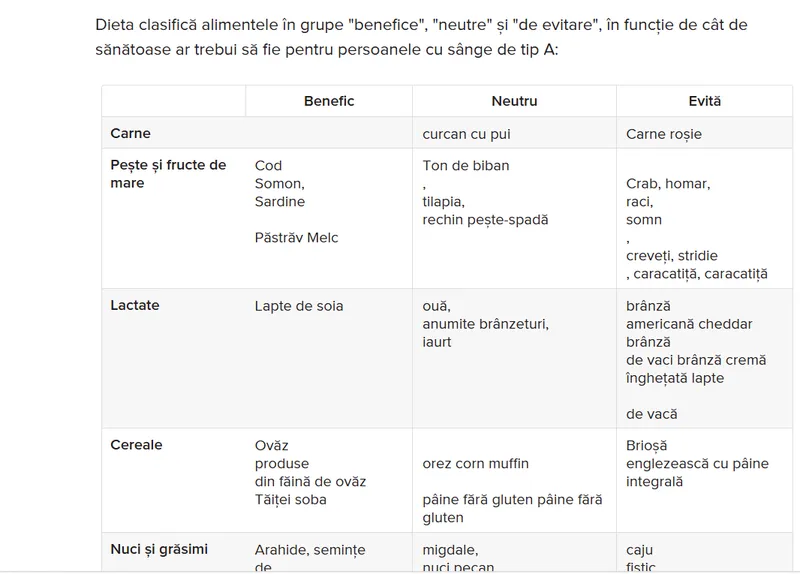Screen dimensions: 800x574
Task: Click 'anumite brânzeturi,' text
Action: pyautogui.click(x=486, y=325)
